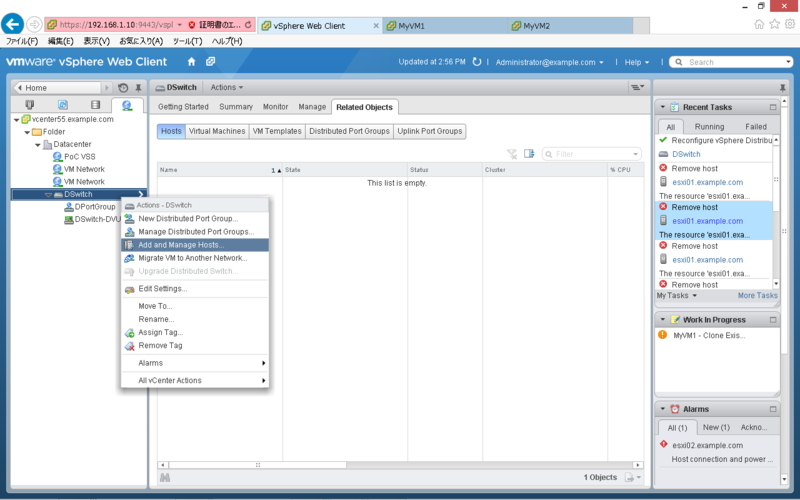Click the esxi02.example.com alarm icon

[x=663, y=444]
